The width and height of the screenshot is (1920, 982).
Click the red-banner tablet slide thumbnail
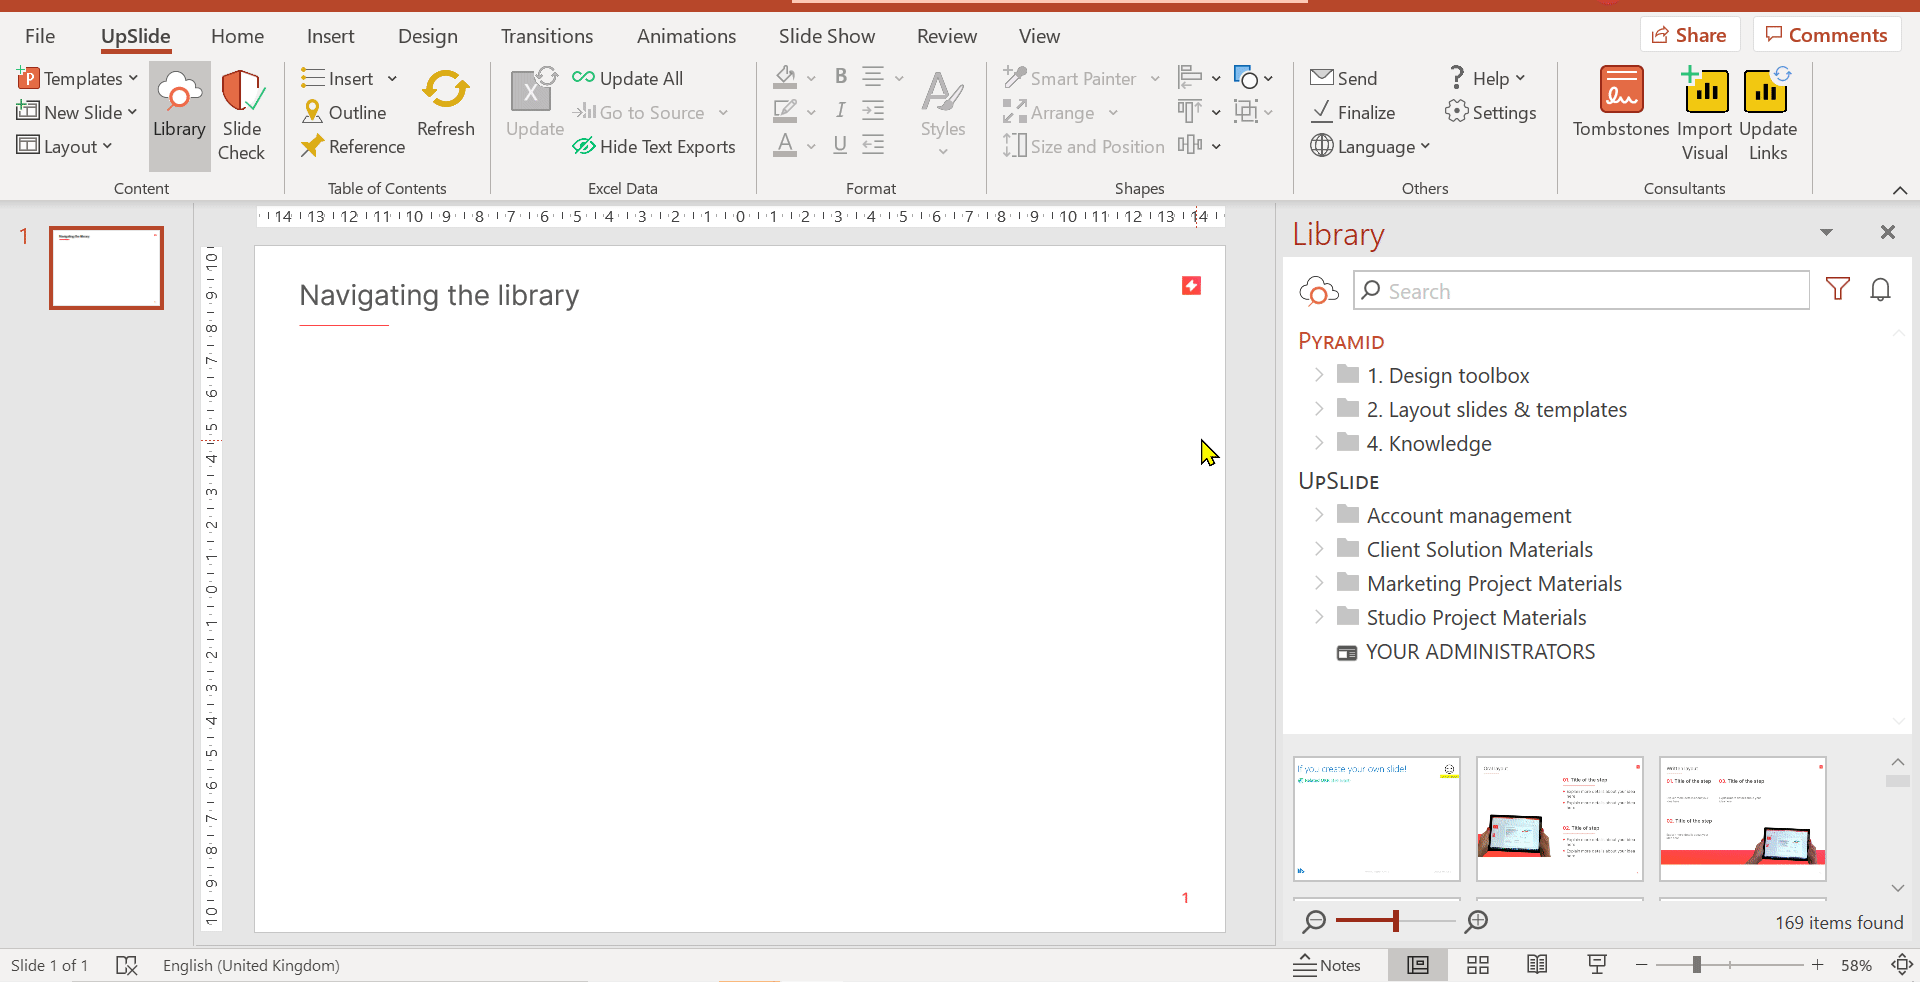point(1742,819)
